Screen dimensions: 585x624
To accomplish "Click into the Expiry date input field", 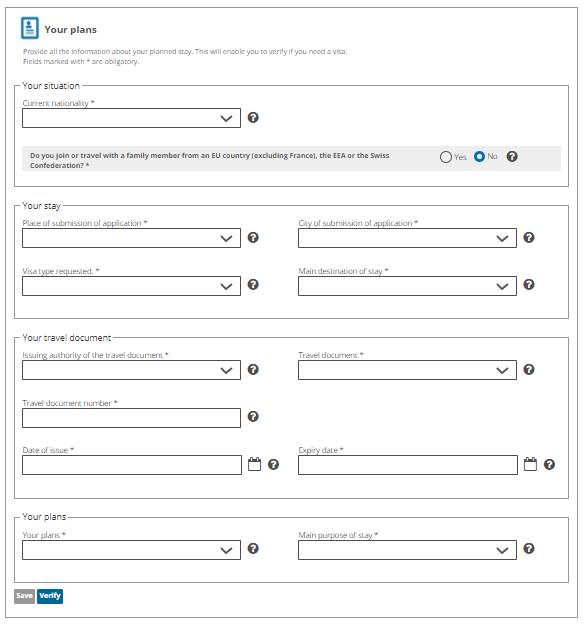I will (x=408, y=465).
